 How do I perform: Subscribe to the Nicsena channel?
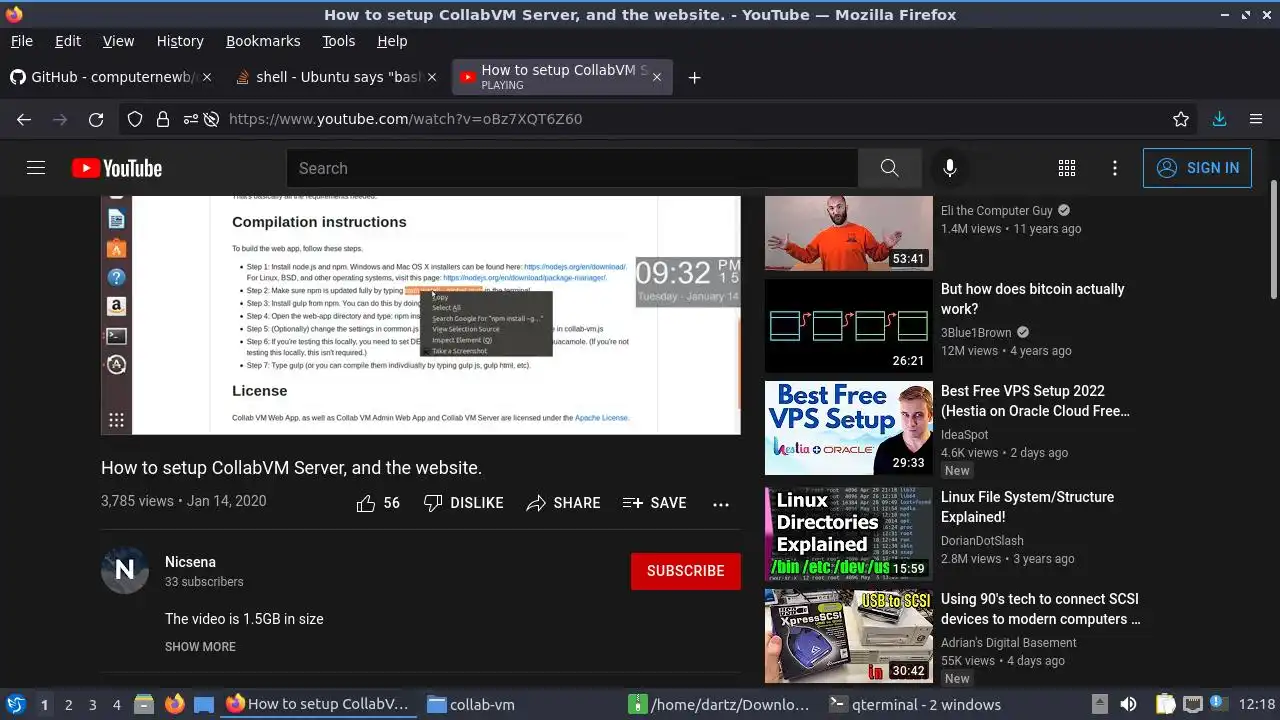coord(686,571)
